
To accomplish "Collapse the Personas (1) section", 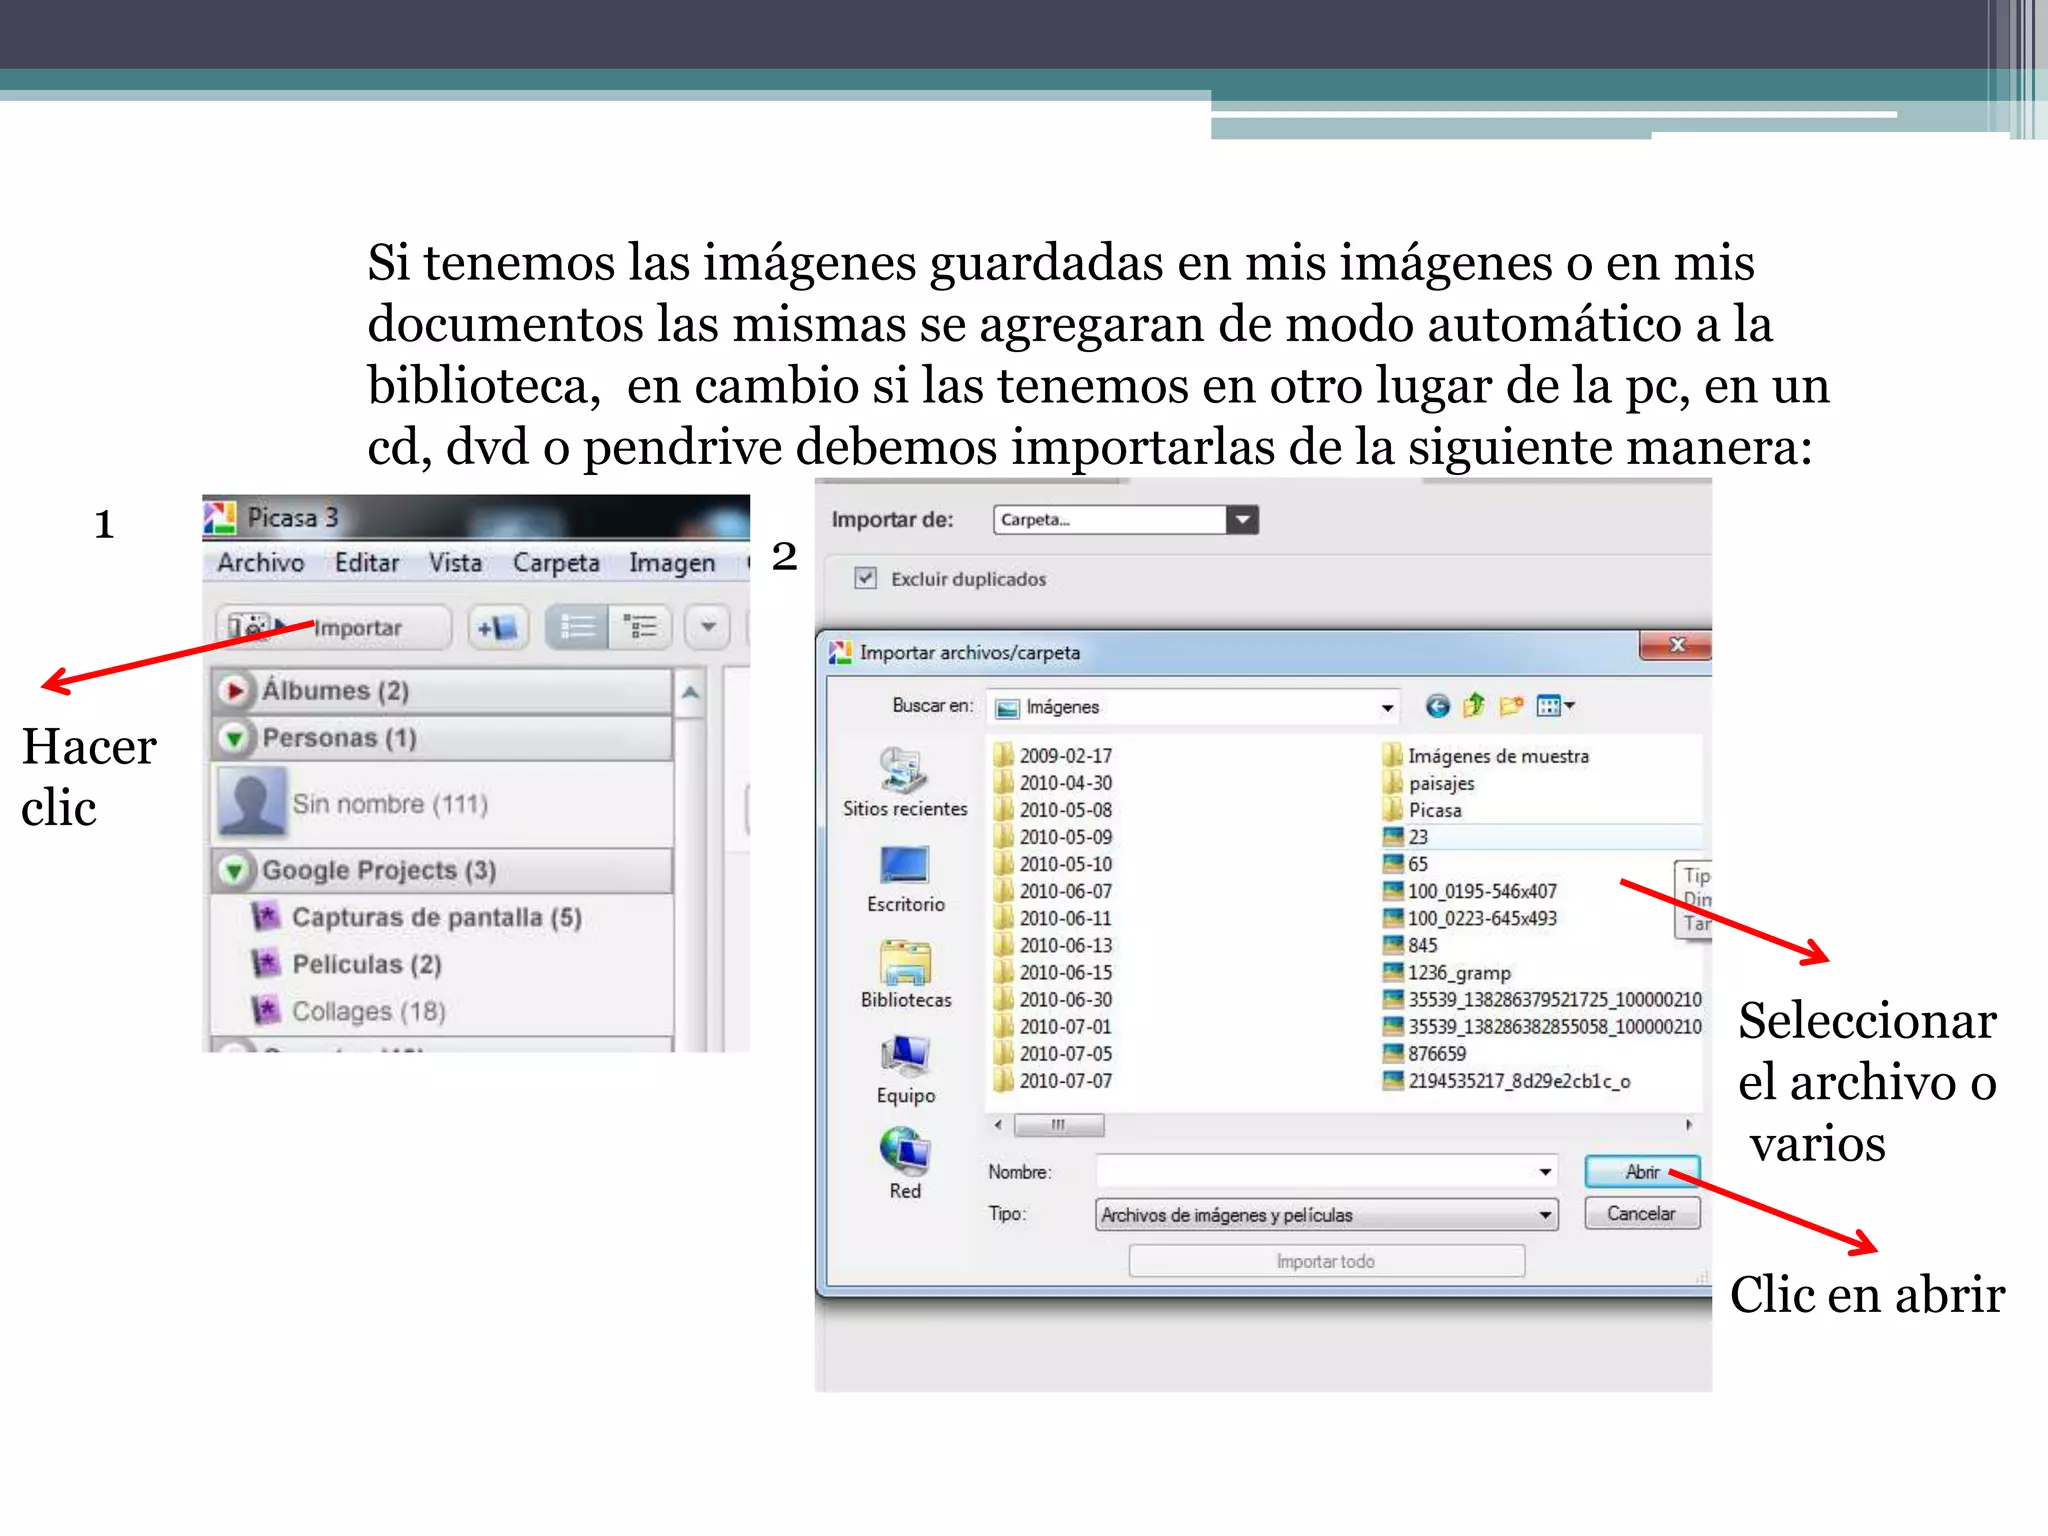I will pos(234,738).
